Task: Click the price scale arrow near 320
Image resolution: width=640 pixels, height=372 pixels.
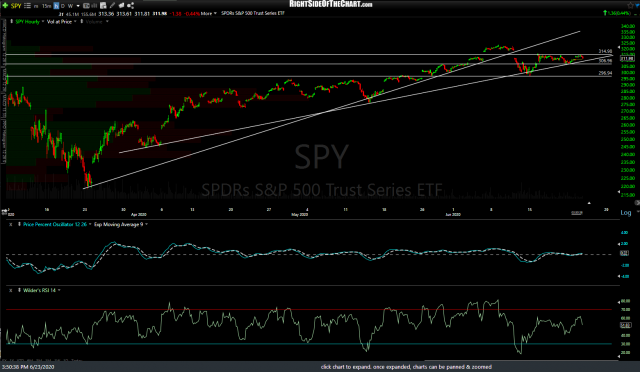Action: pos(619,47)
